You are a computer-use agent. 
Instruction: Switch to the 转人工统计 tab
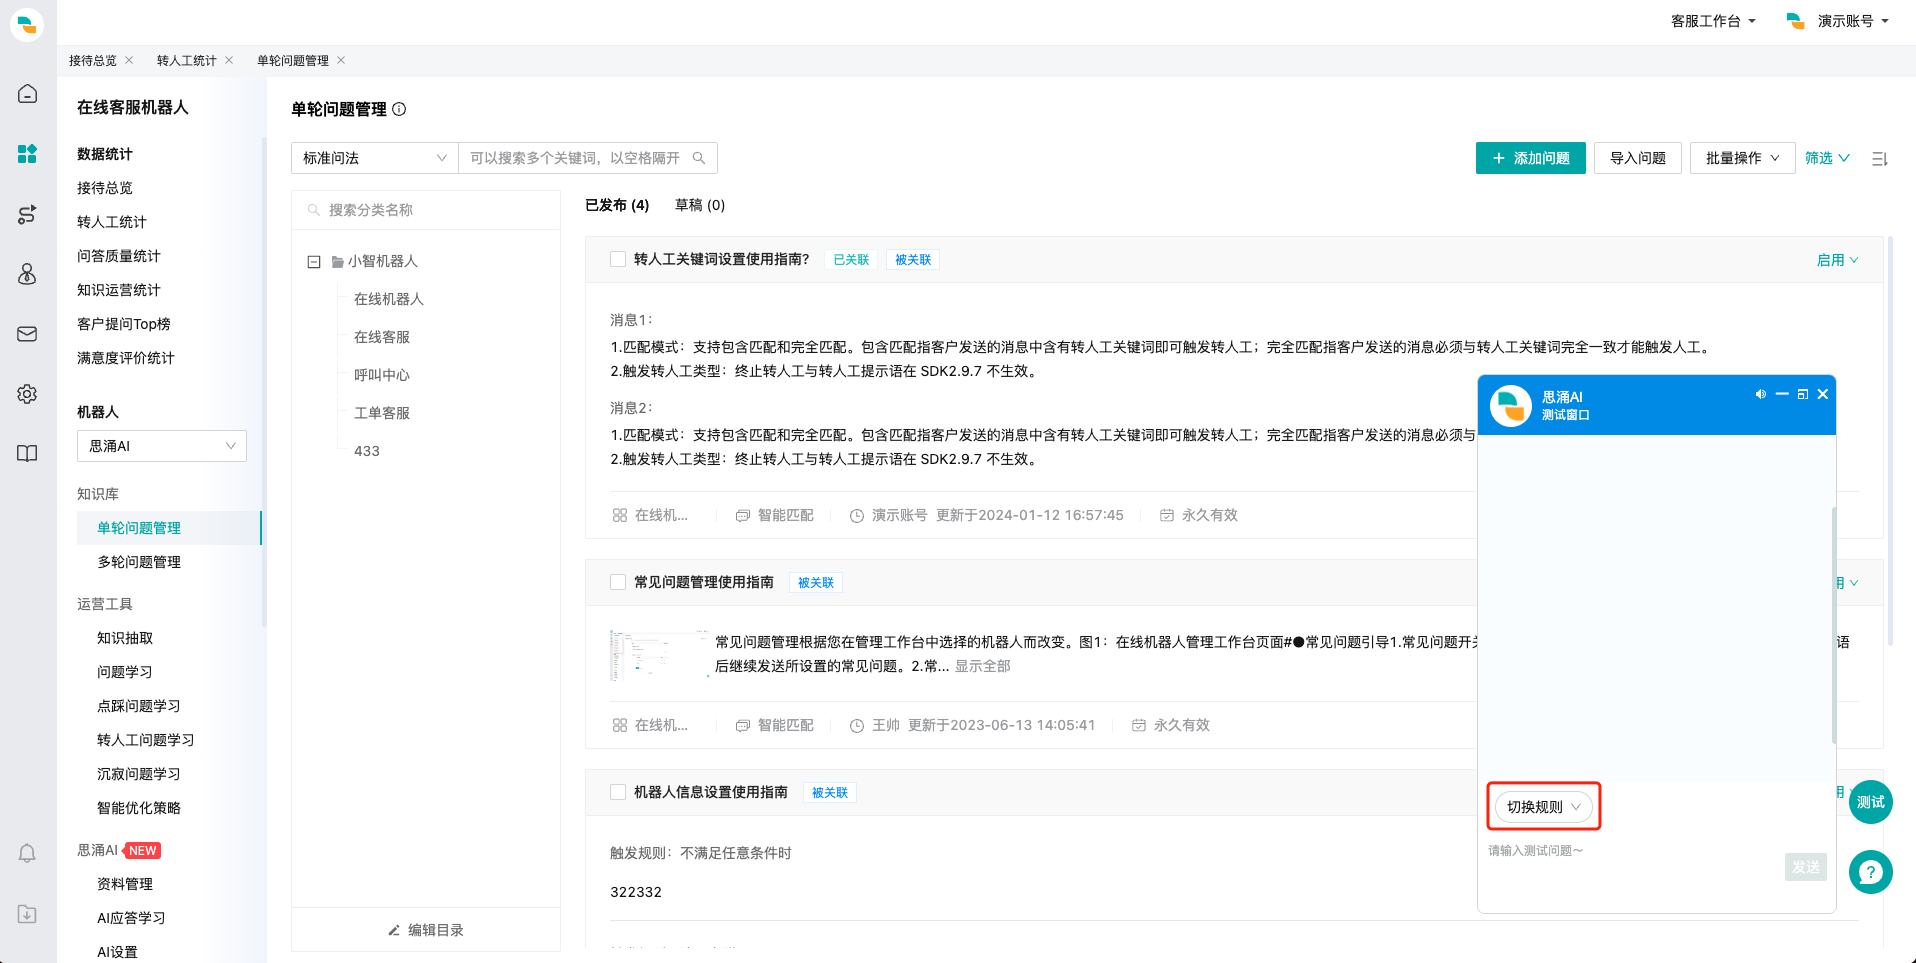tap(187, 60)
